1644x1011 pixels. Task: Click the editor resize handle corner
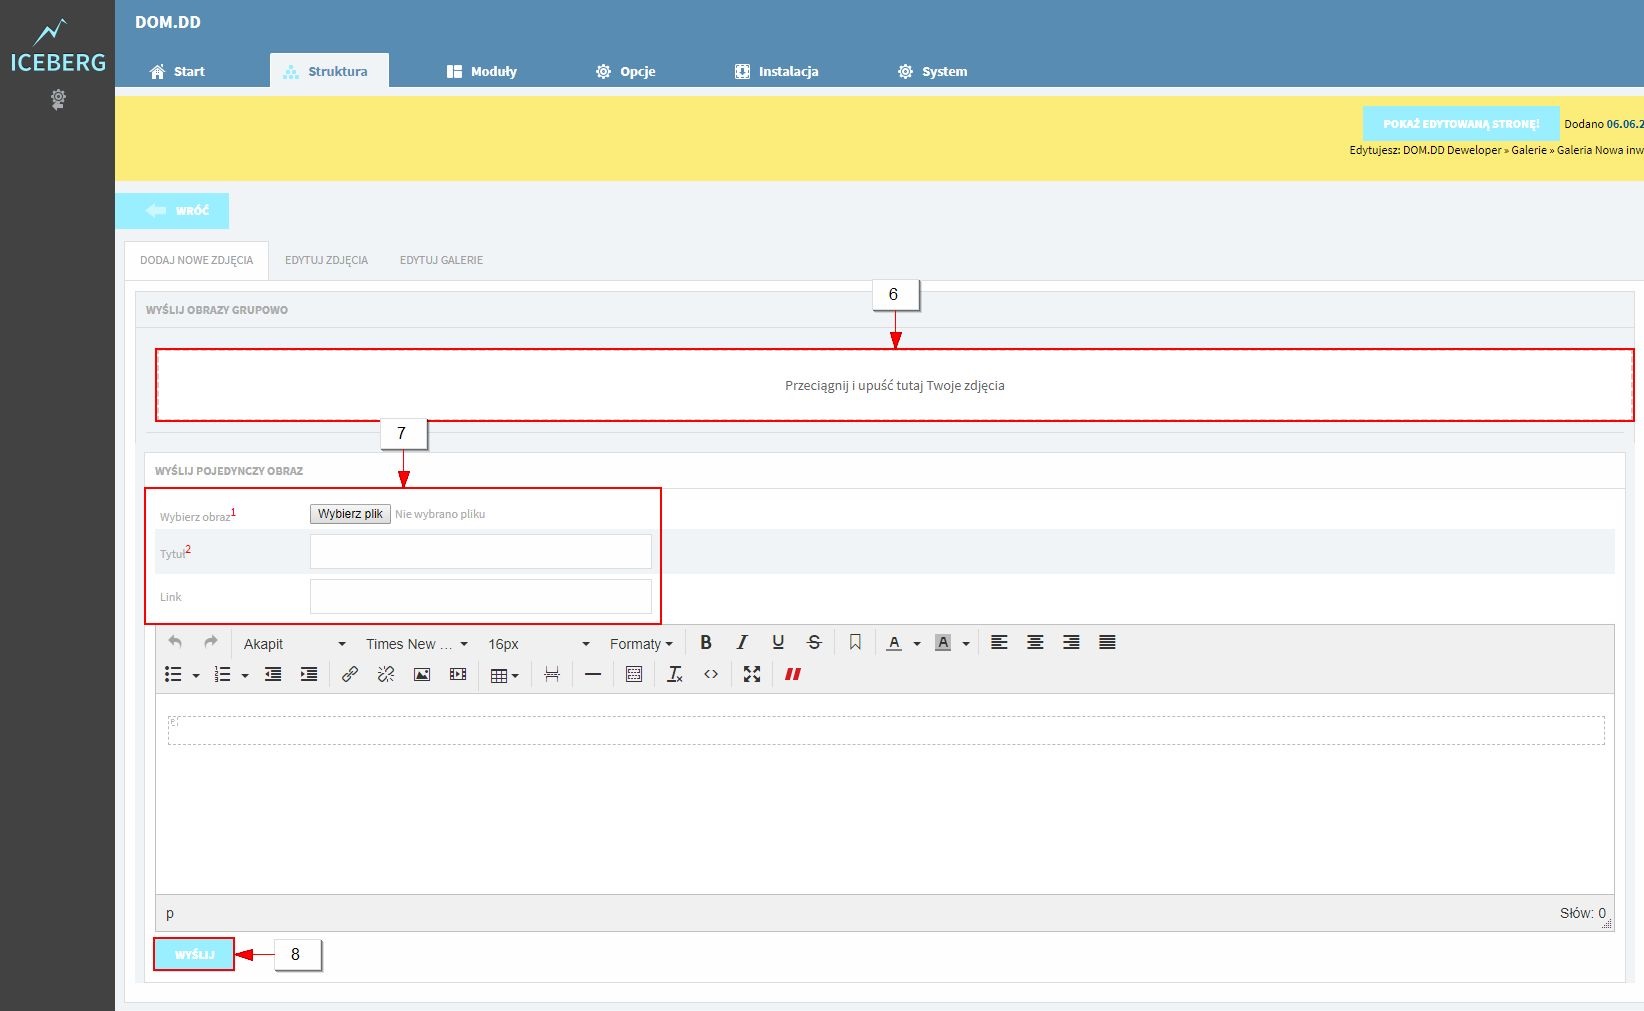pyautogui.click(x=1607, y=924)
